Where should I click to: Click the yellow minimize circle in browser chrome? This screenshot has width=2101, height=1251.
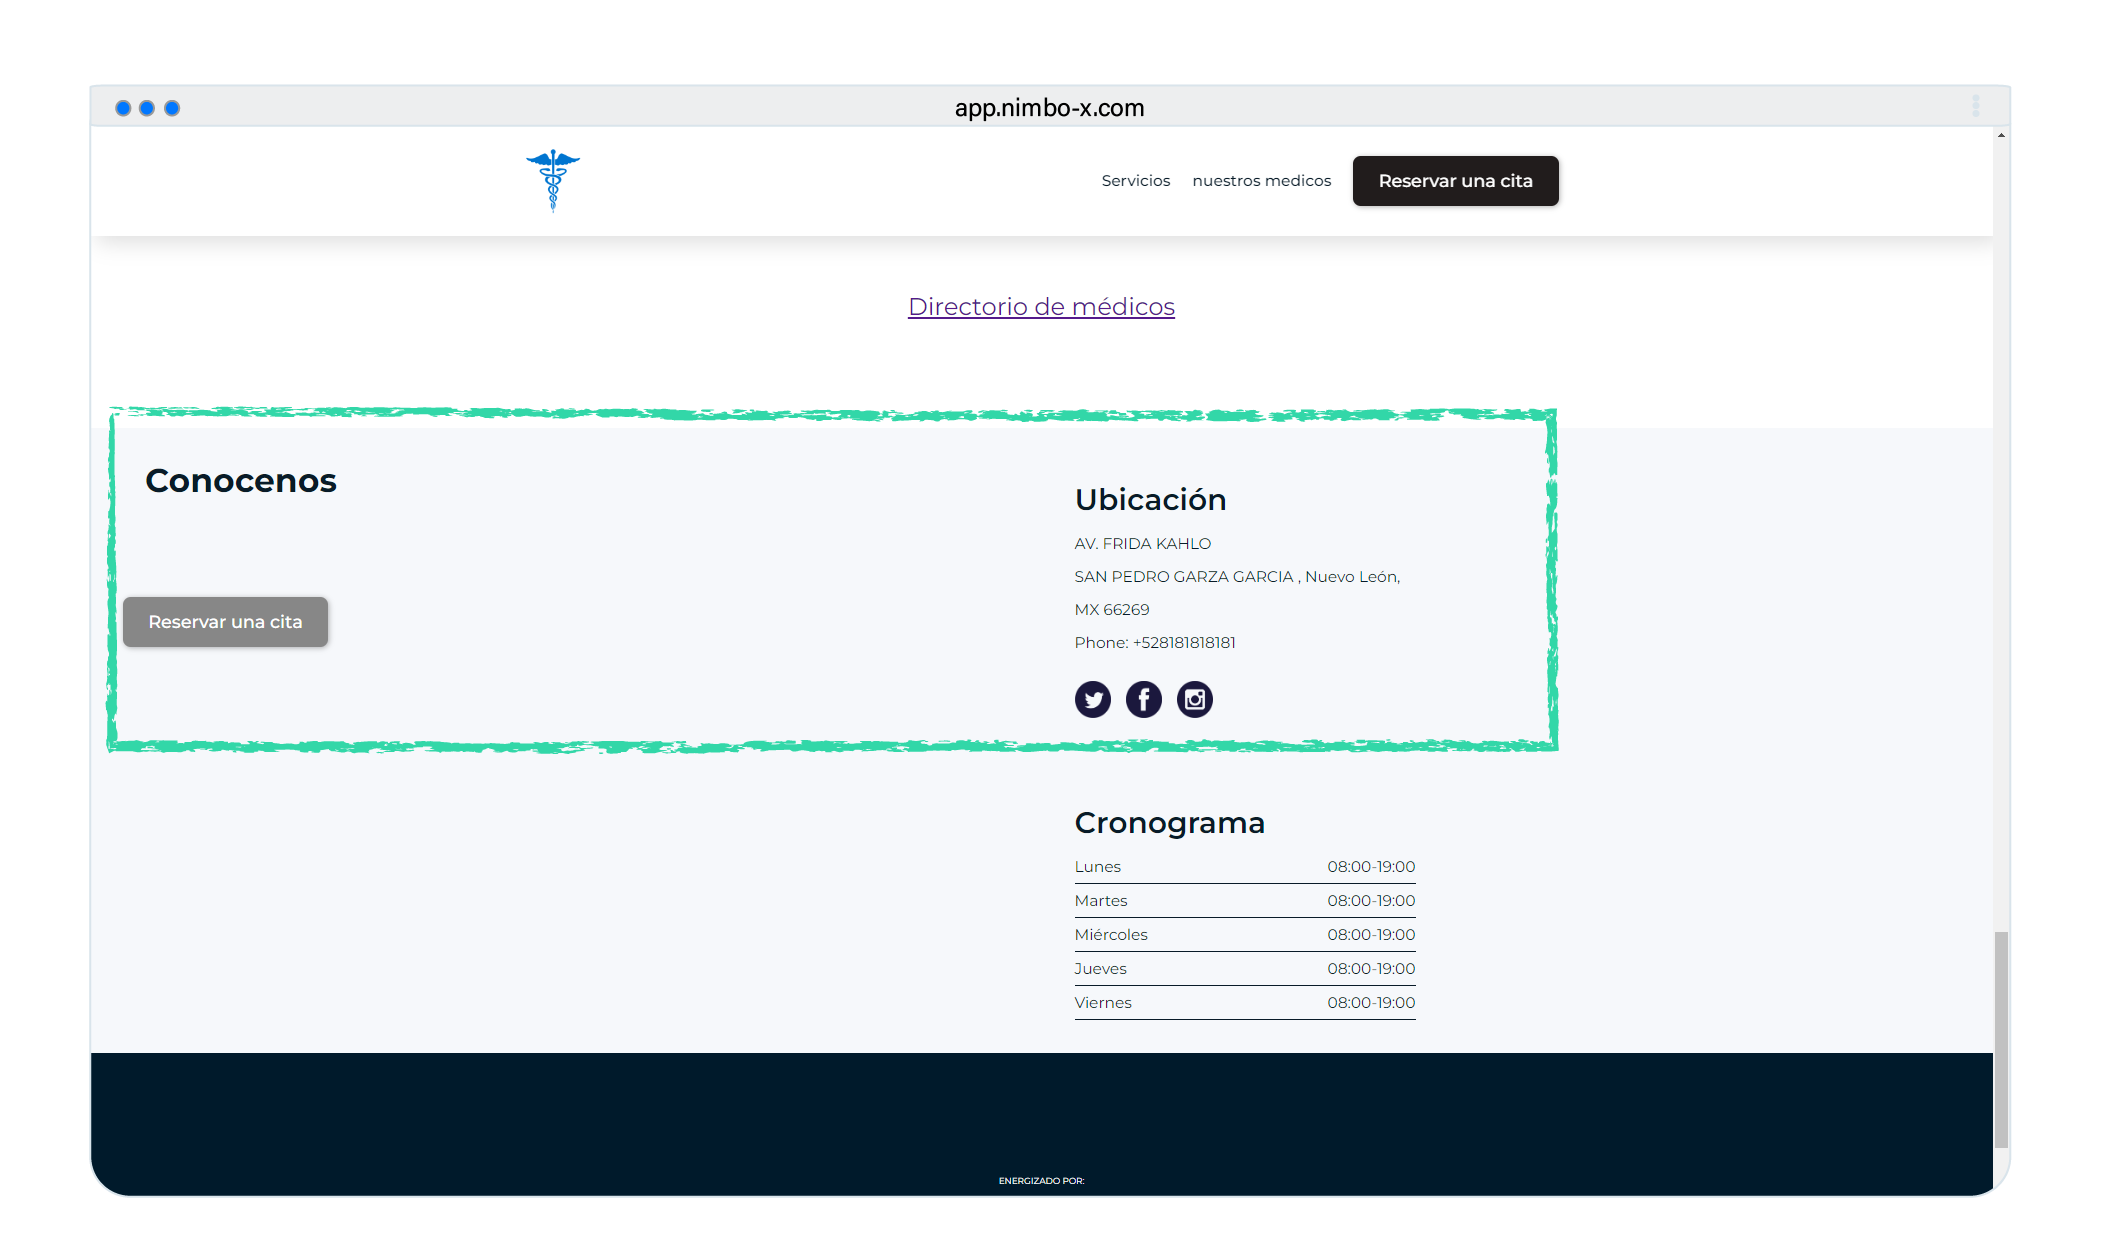149,107
